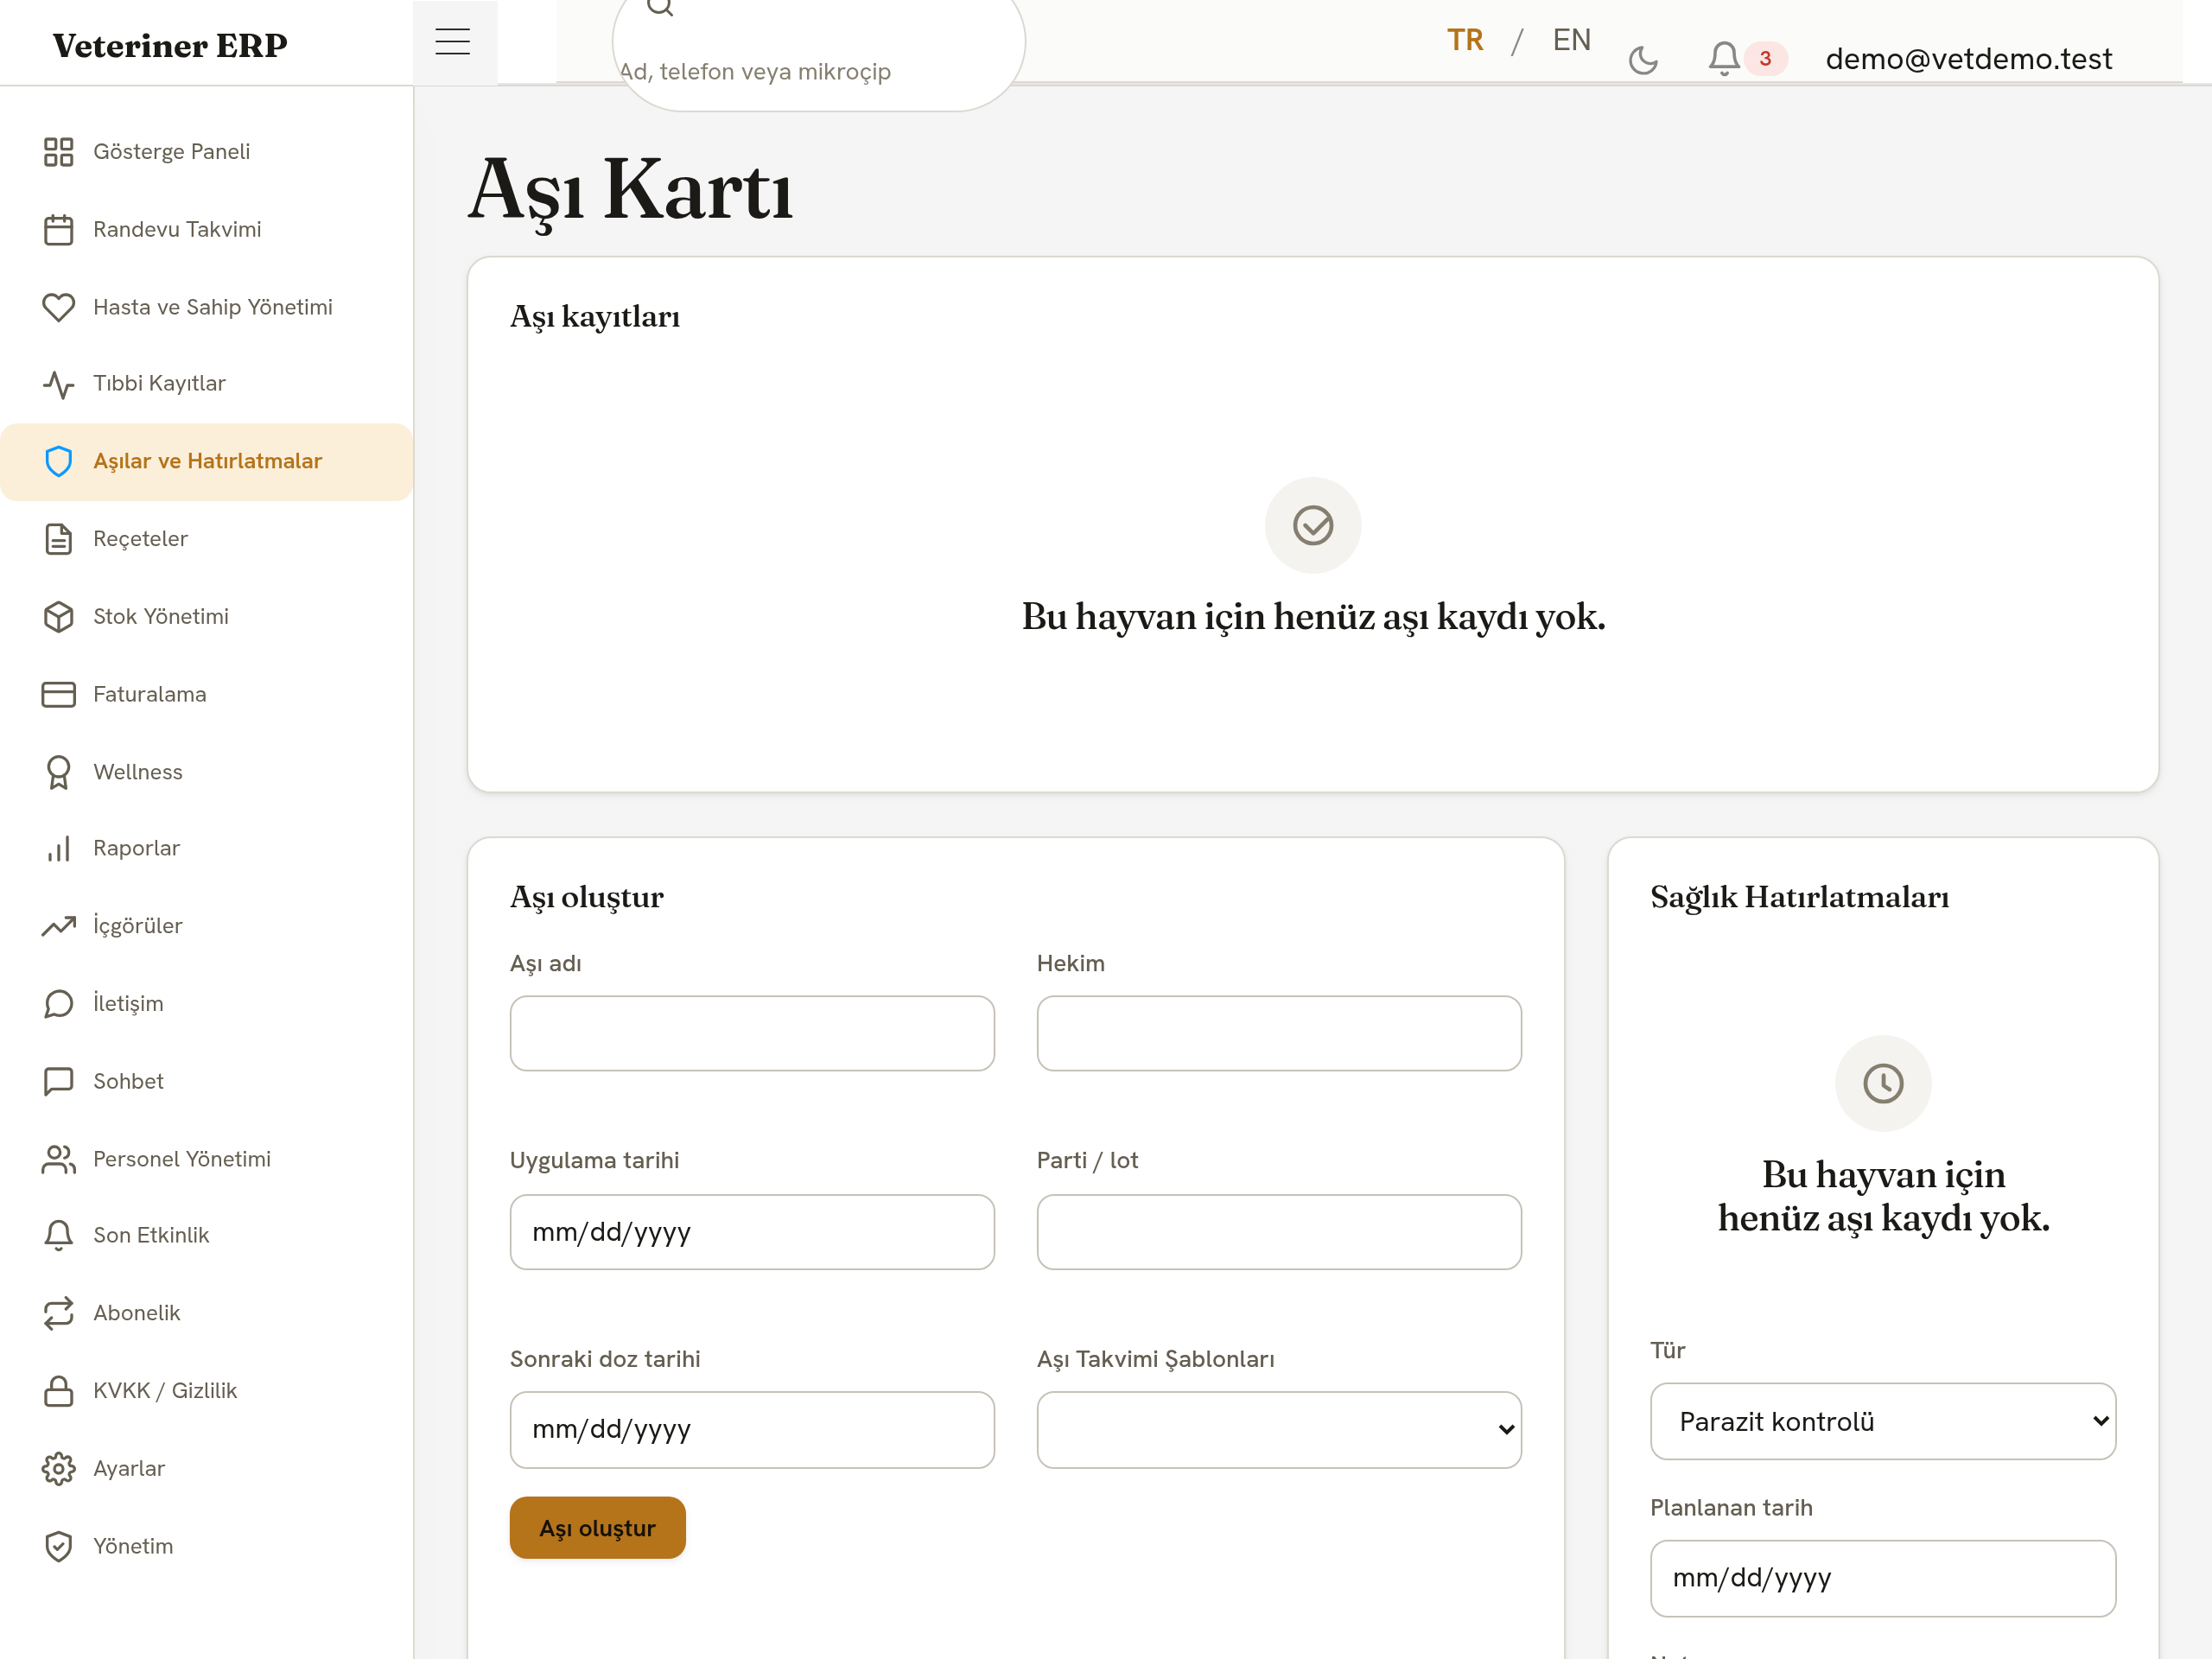
Task: Click the Veteriner ERP logo link
Action: [x=170, y=45]
